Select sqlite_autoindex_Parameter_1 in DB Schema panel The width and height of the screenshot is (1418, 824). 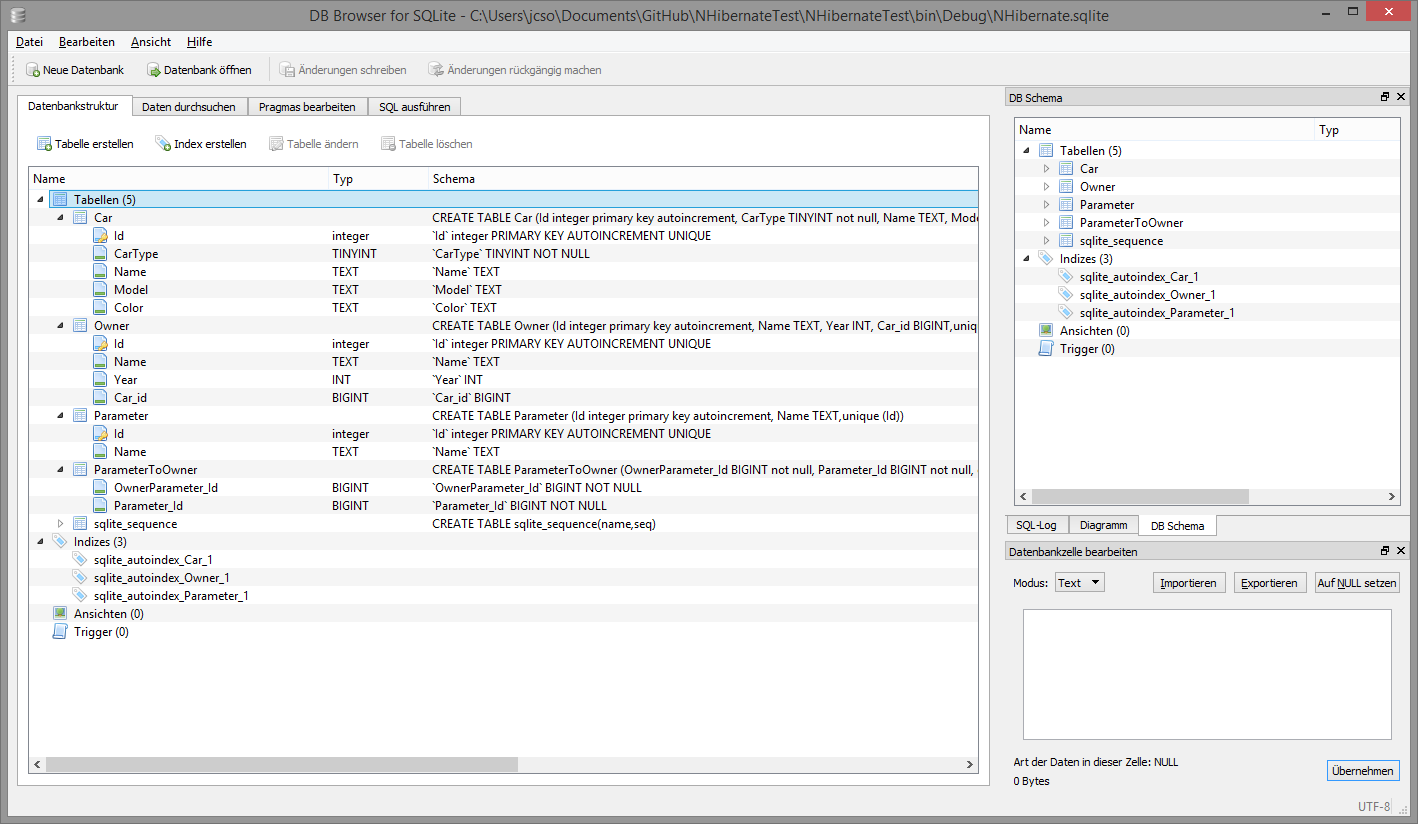pos(1157,313)
